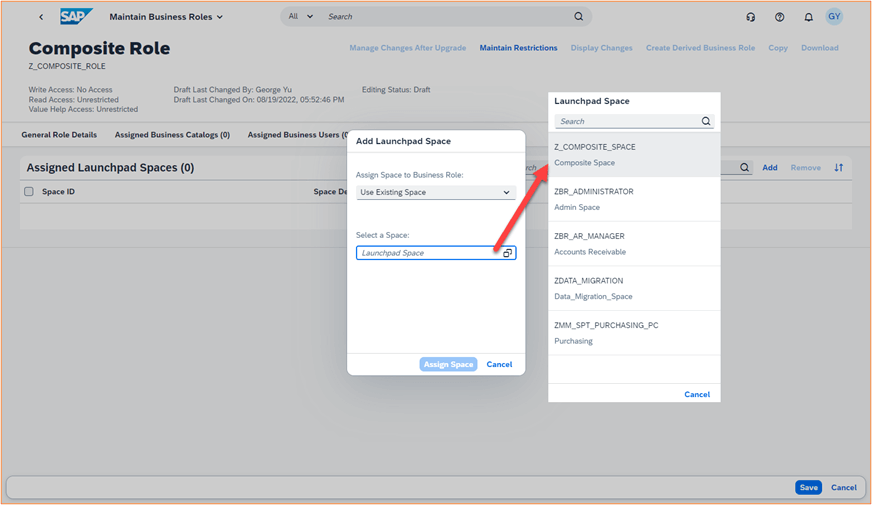Click the Copy action
This screenshot has height=505, width=872.
pos(777,48)
